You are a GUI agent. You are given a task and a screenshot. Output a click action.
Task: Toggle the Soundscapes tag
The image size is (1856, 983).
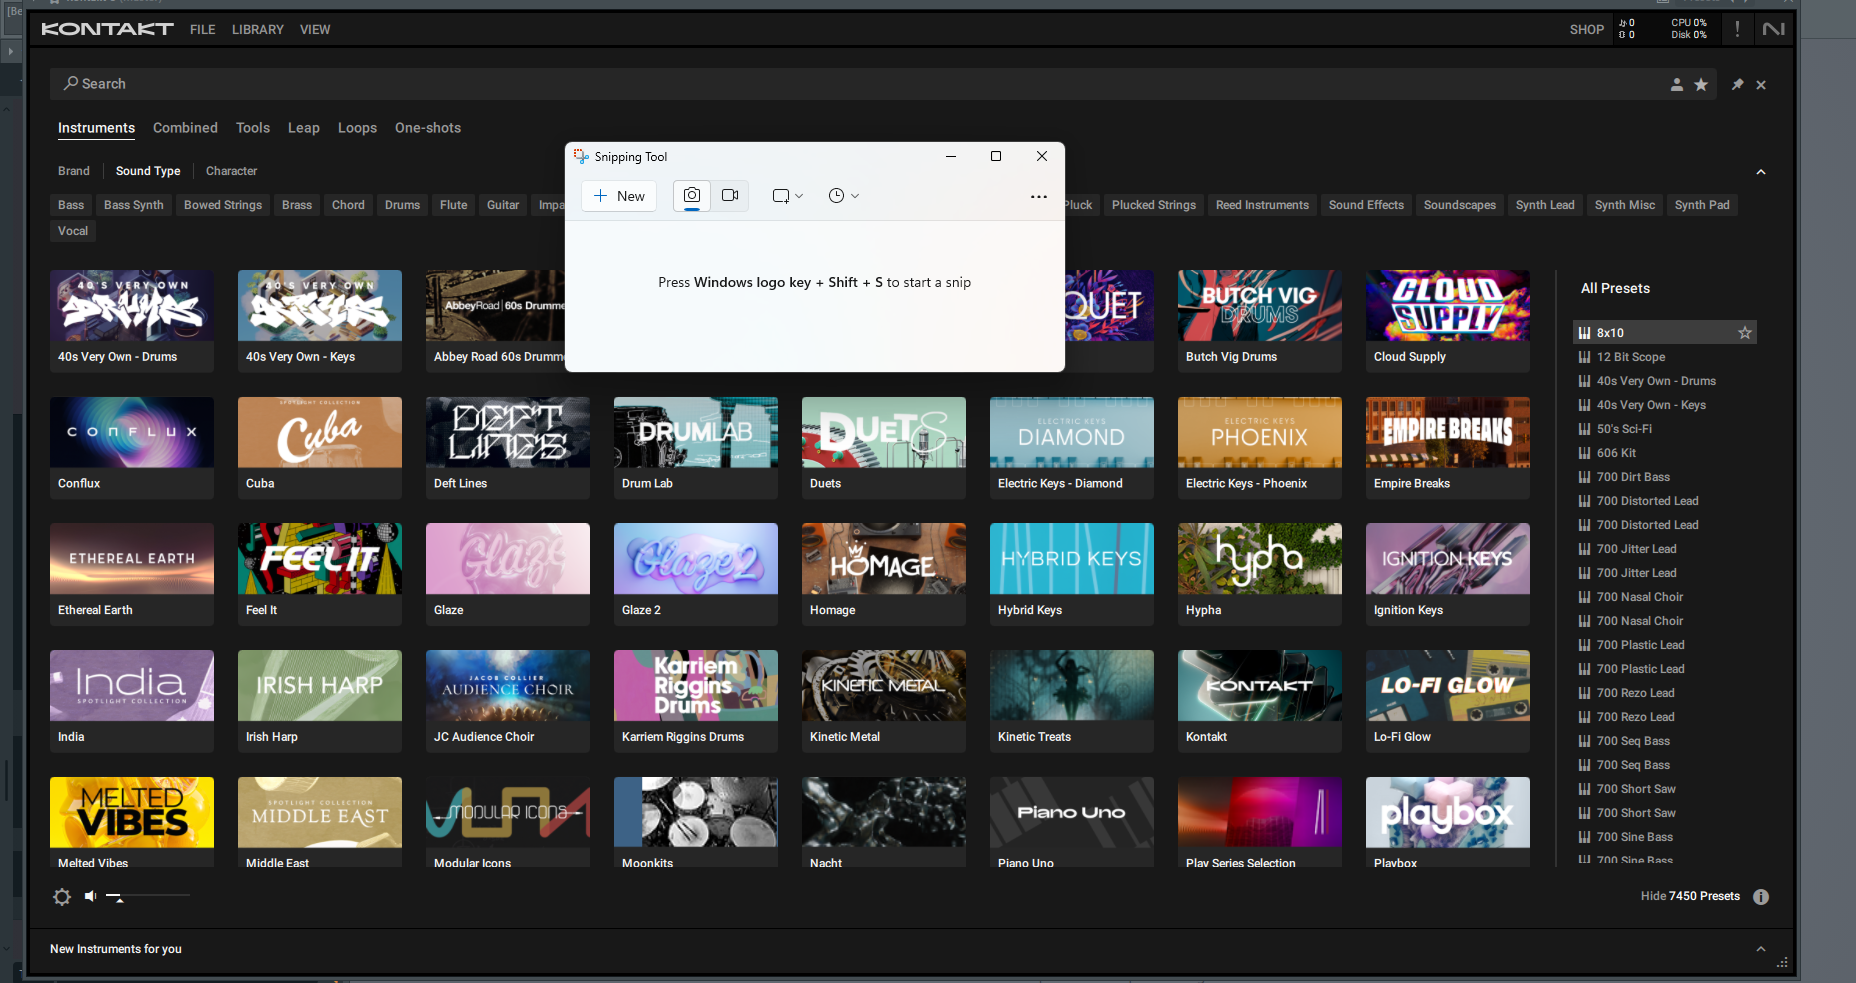click(1460, 205)
